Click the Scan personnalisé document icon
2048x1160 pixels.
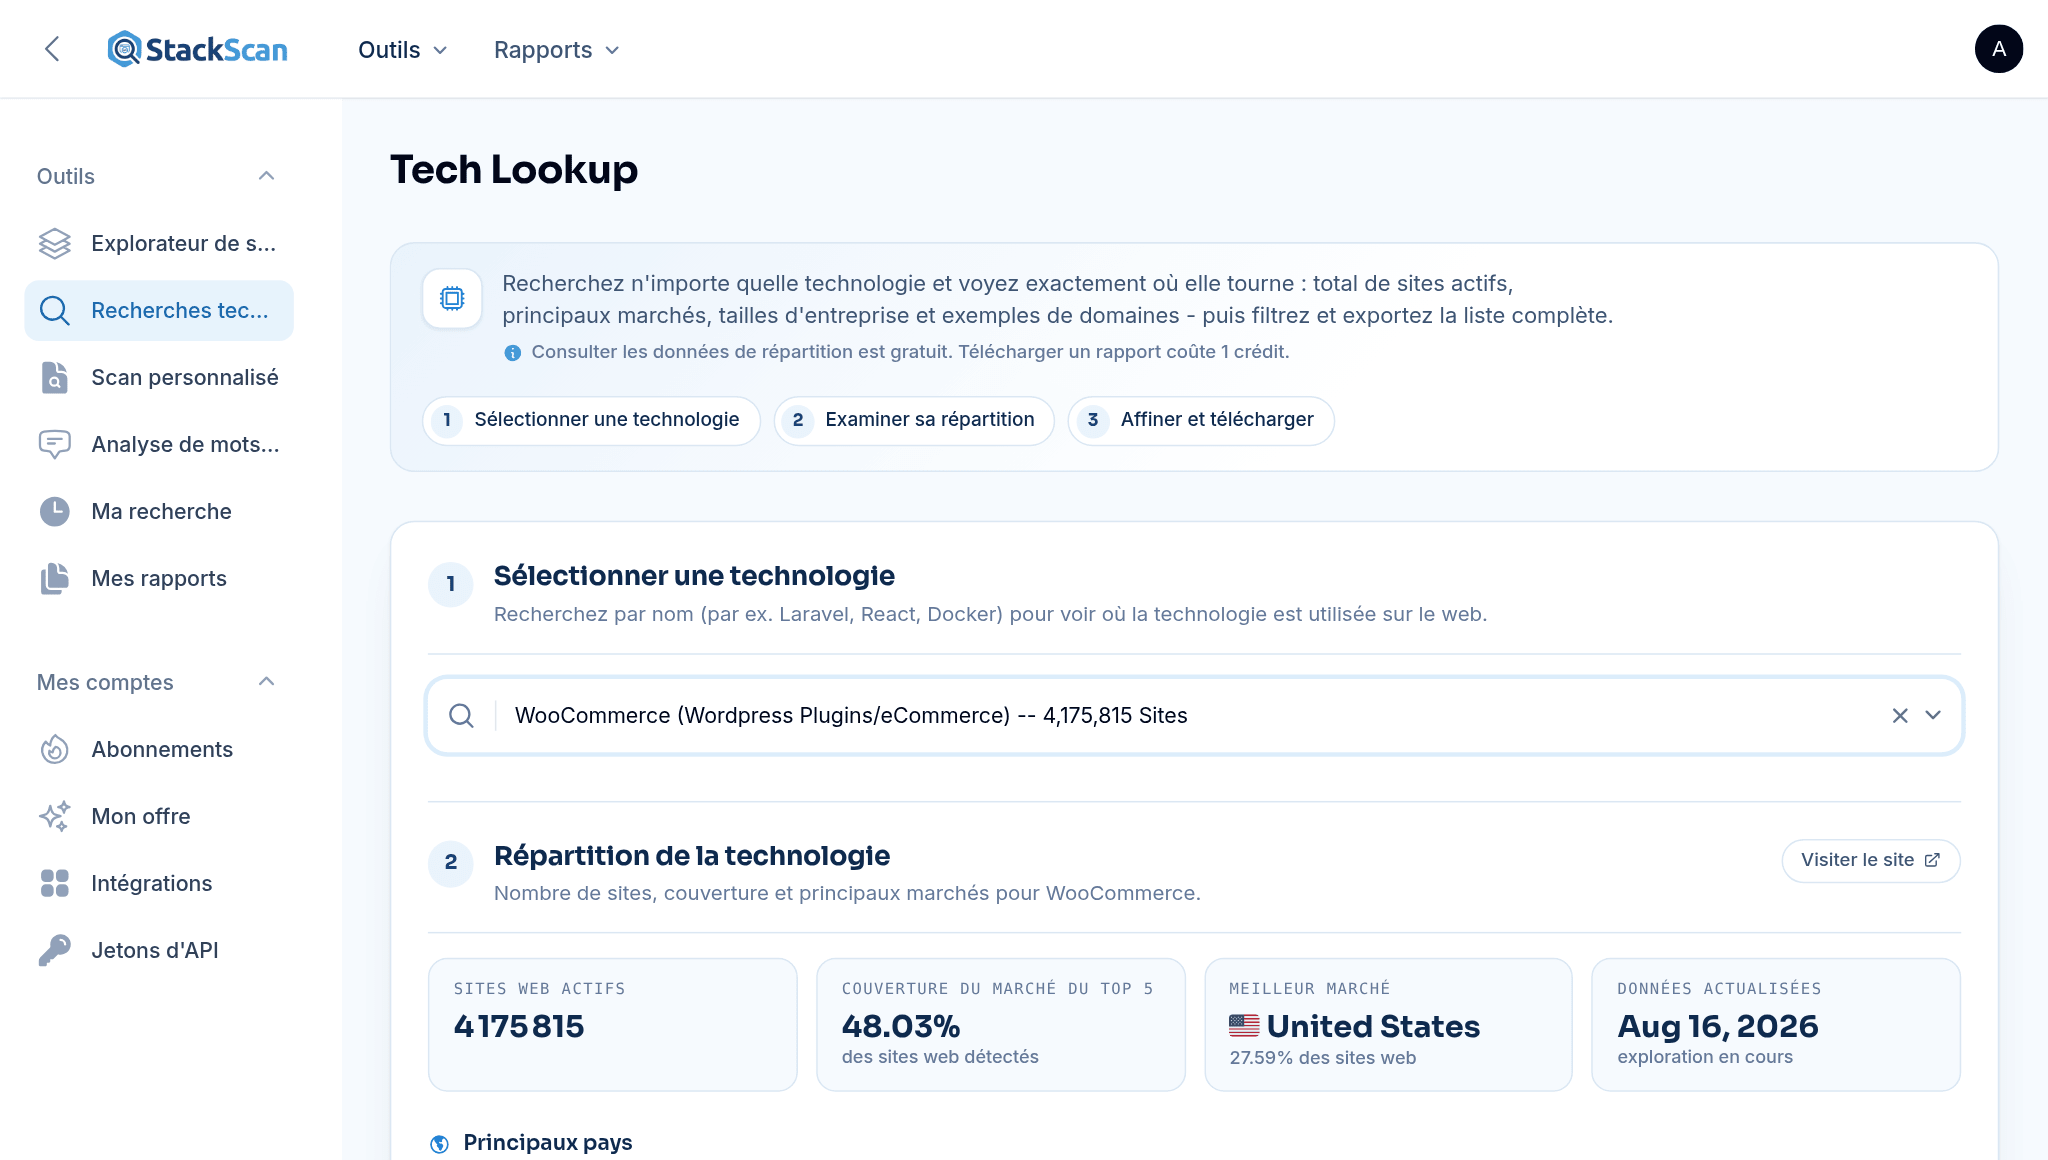point(55,377)
